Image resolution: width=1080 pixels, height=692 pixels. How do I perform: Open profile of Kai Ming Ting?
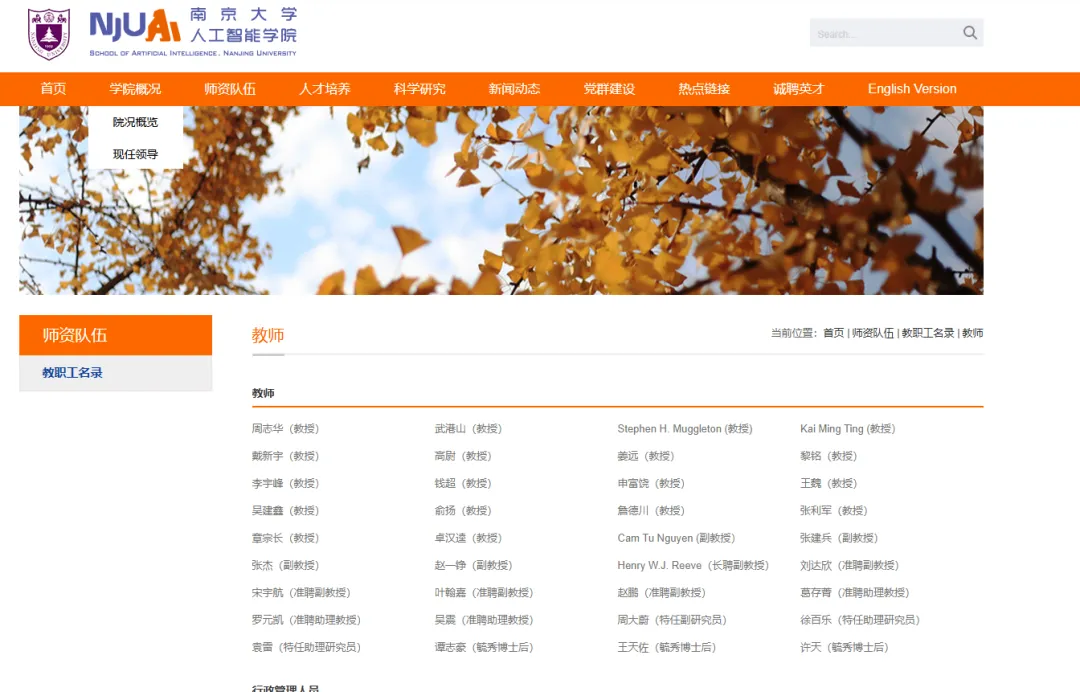(848, 428)
